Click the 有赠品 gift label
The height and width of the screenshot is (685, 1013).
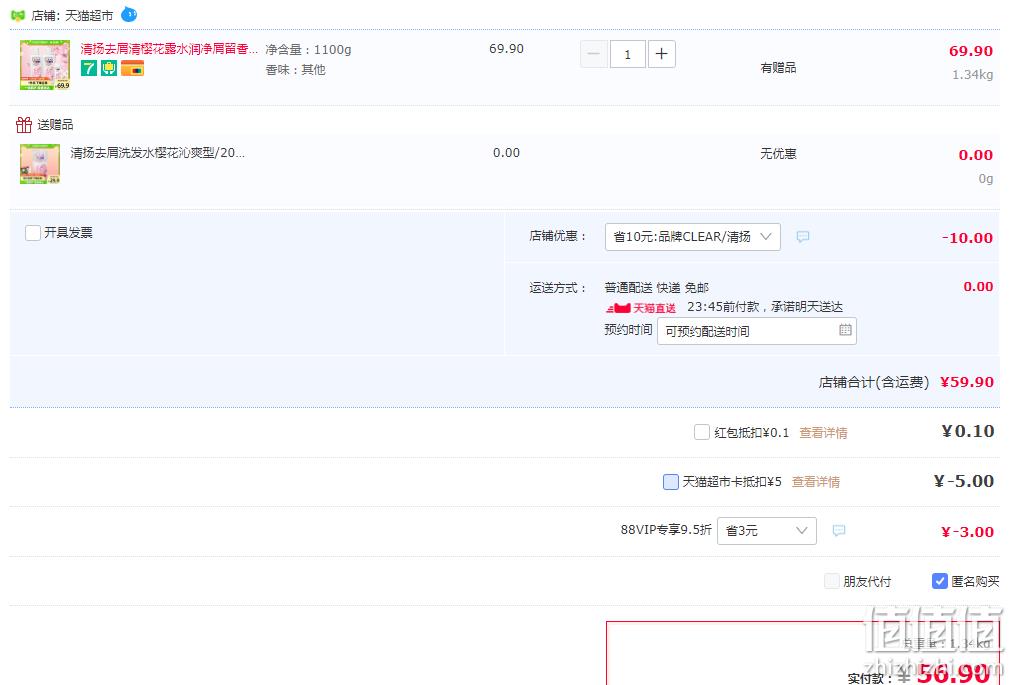click(778, 68)
